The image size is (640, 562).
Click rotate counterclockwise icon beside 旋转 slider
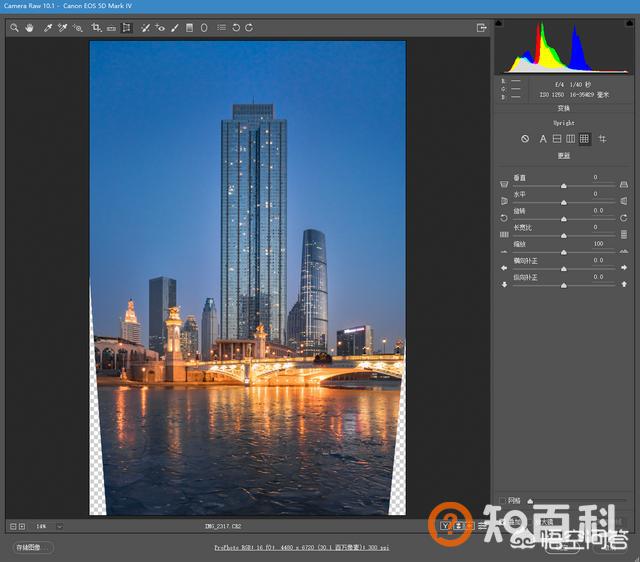pos(504,218)
